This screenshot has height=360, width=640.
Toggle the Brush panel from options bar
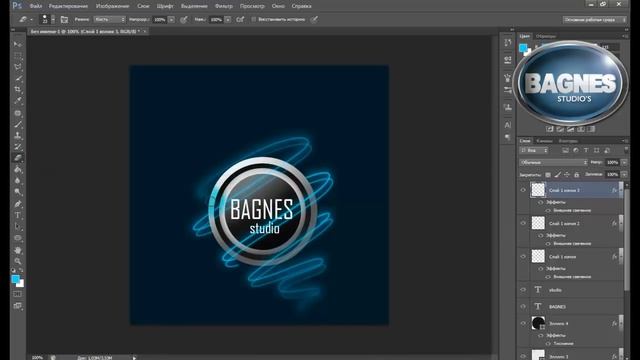pyautogui.click(x=64, y=19)
